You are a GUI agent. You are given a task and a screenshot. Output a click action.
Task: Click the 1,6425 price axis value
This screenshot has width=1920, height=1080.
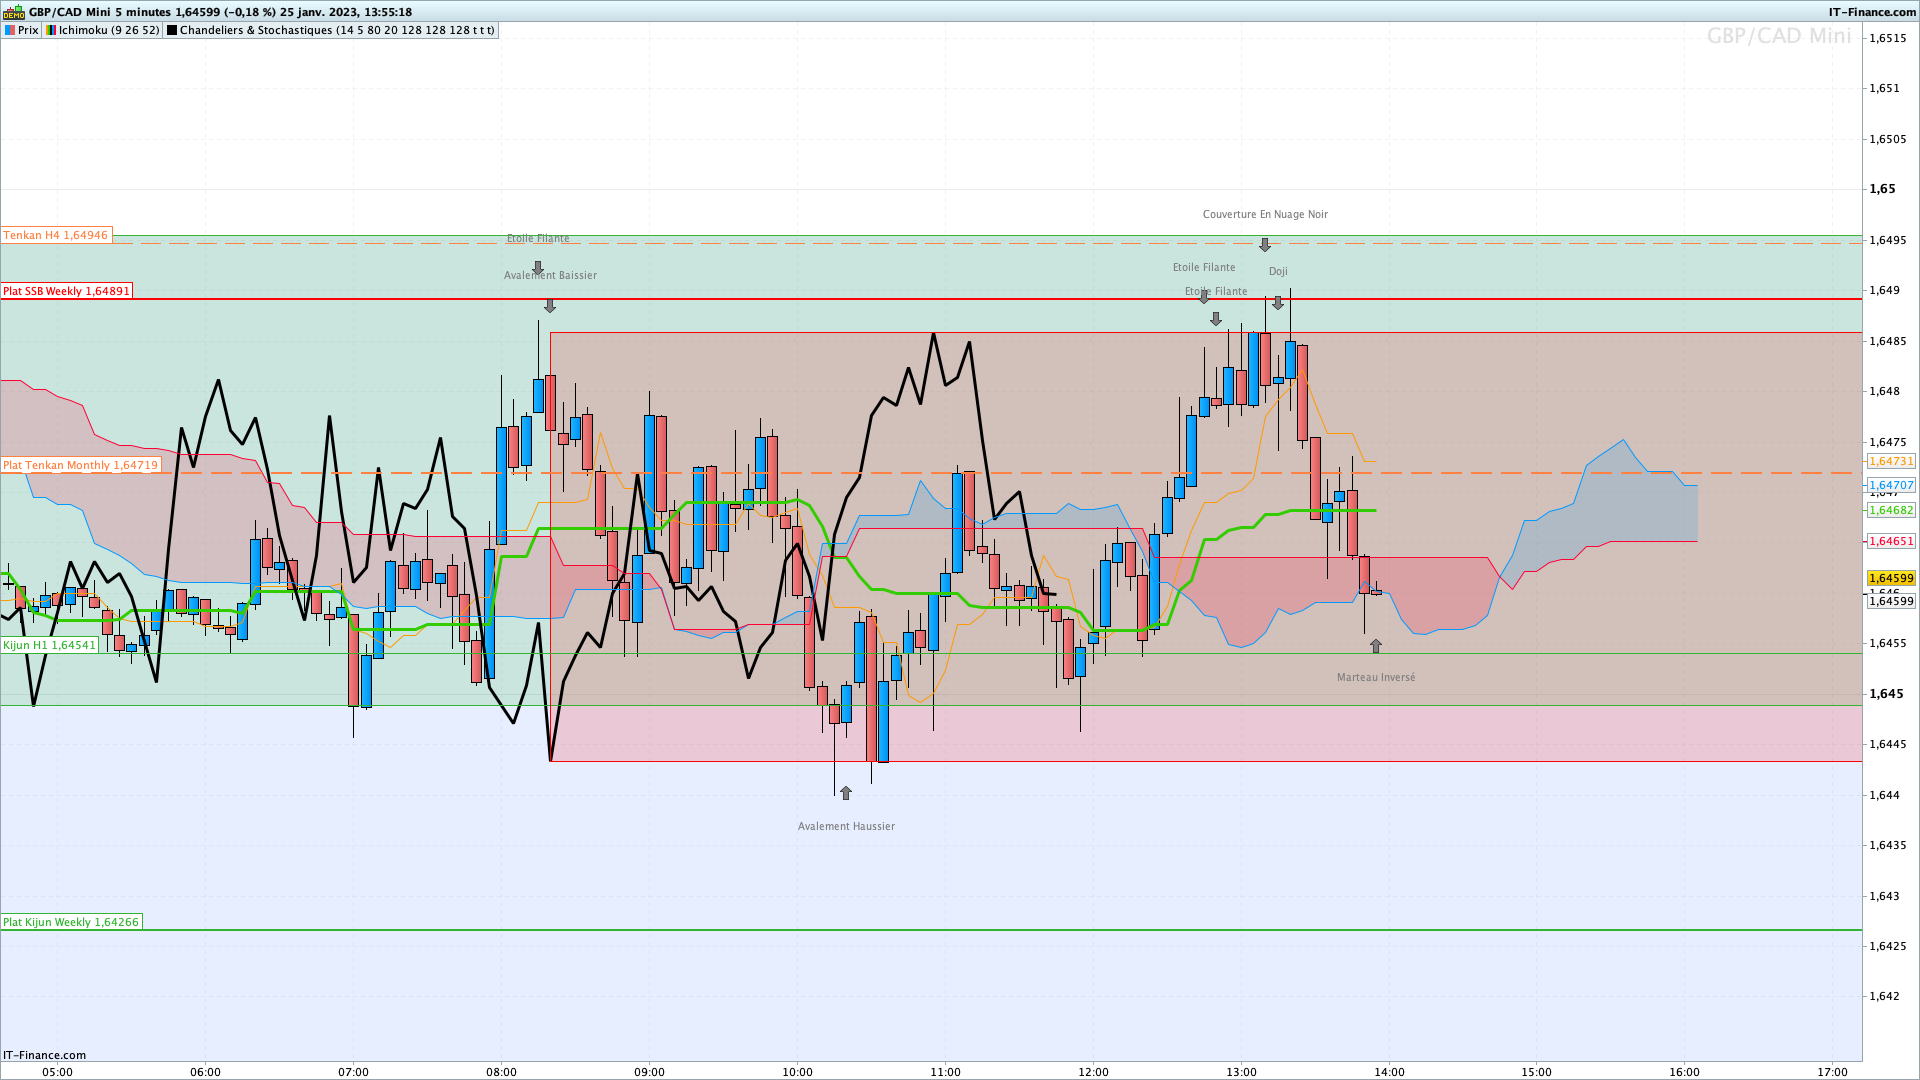pyautogui.click(x=1888, y=946)
